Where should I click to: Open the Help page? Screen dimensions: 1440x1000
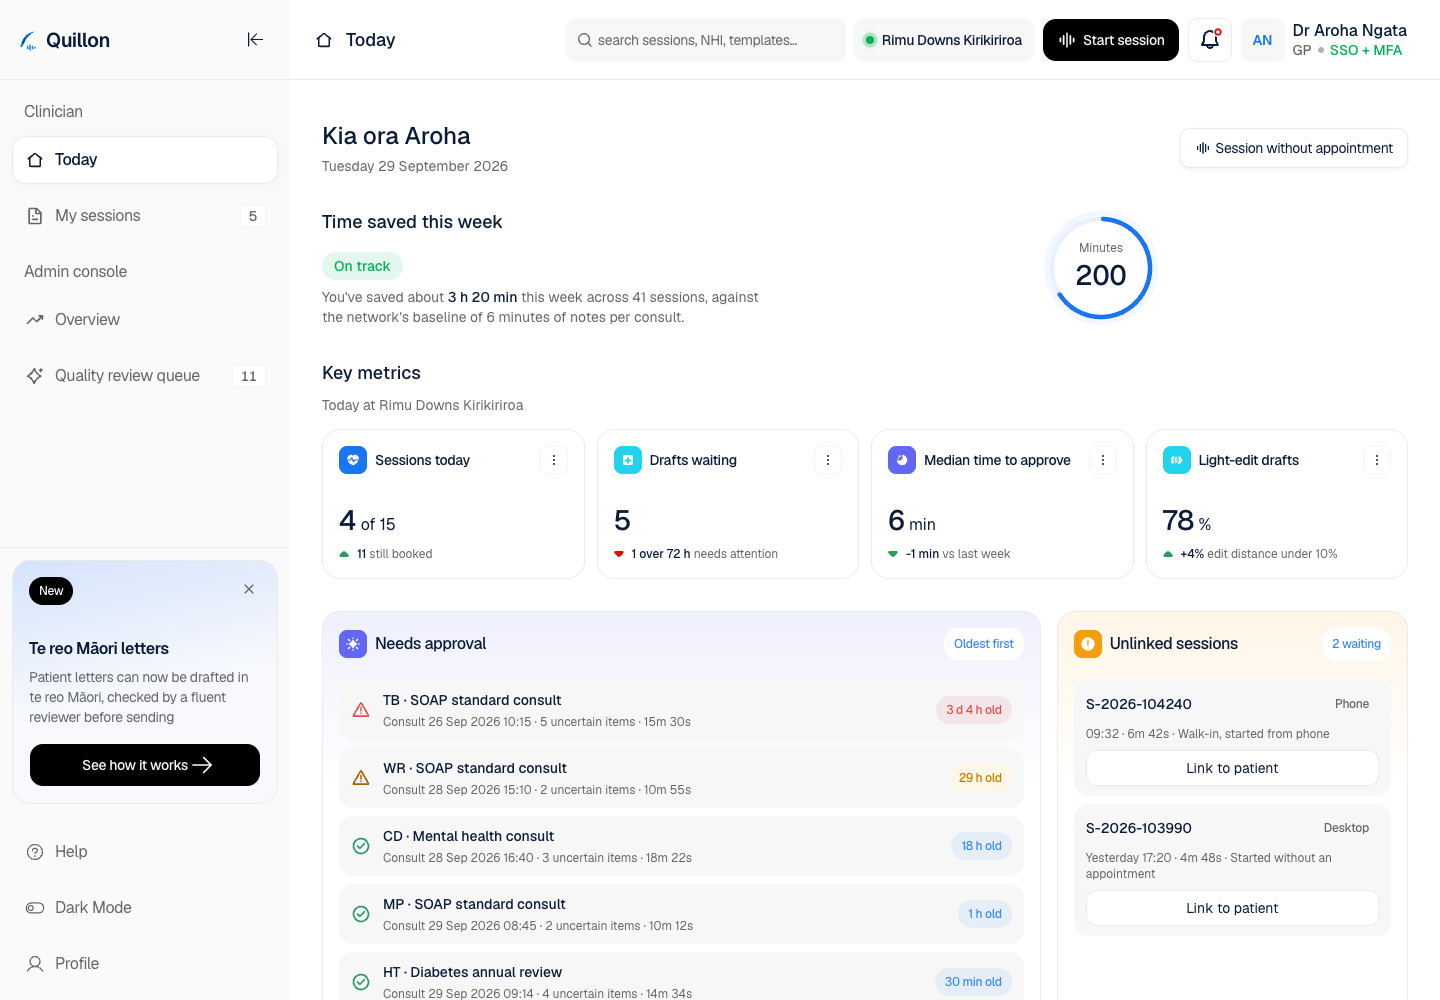pyautogui.click(x=145, y=852)
